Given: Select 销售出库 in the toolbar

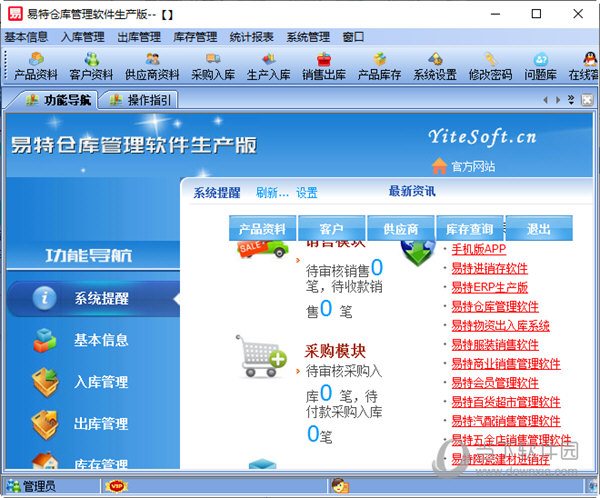Looking at the screenshot, I should pos(324,66).
